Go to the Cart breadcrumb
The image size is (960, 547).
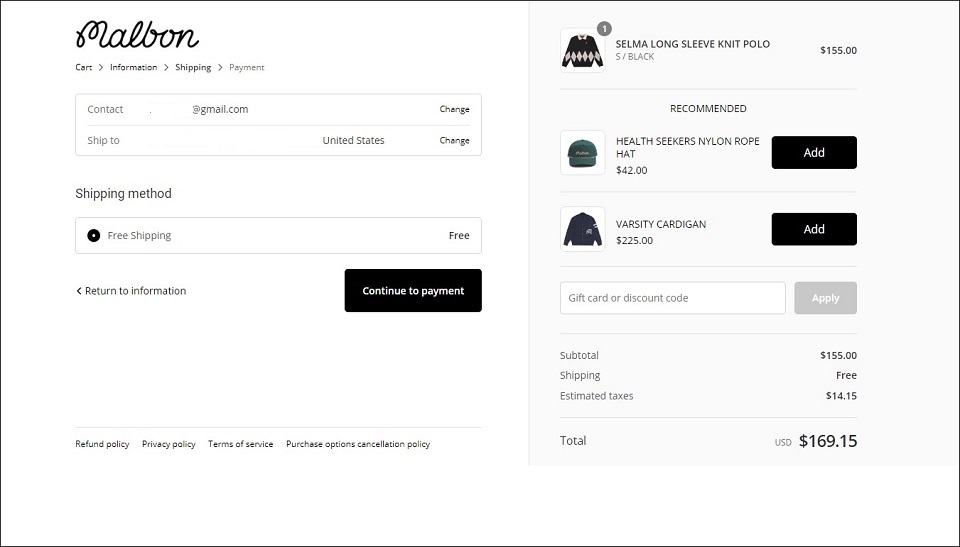pyautogui.click(x=84, y=67)
